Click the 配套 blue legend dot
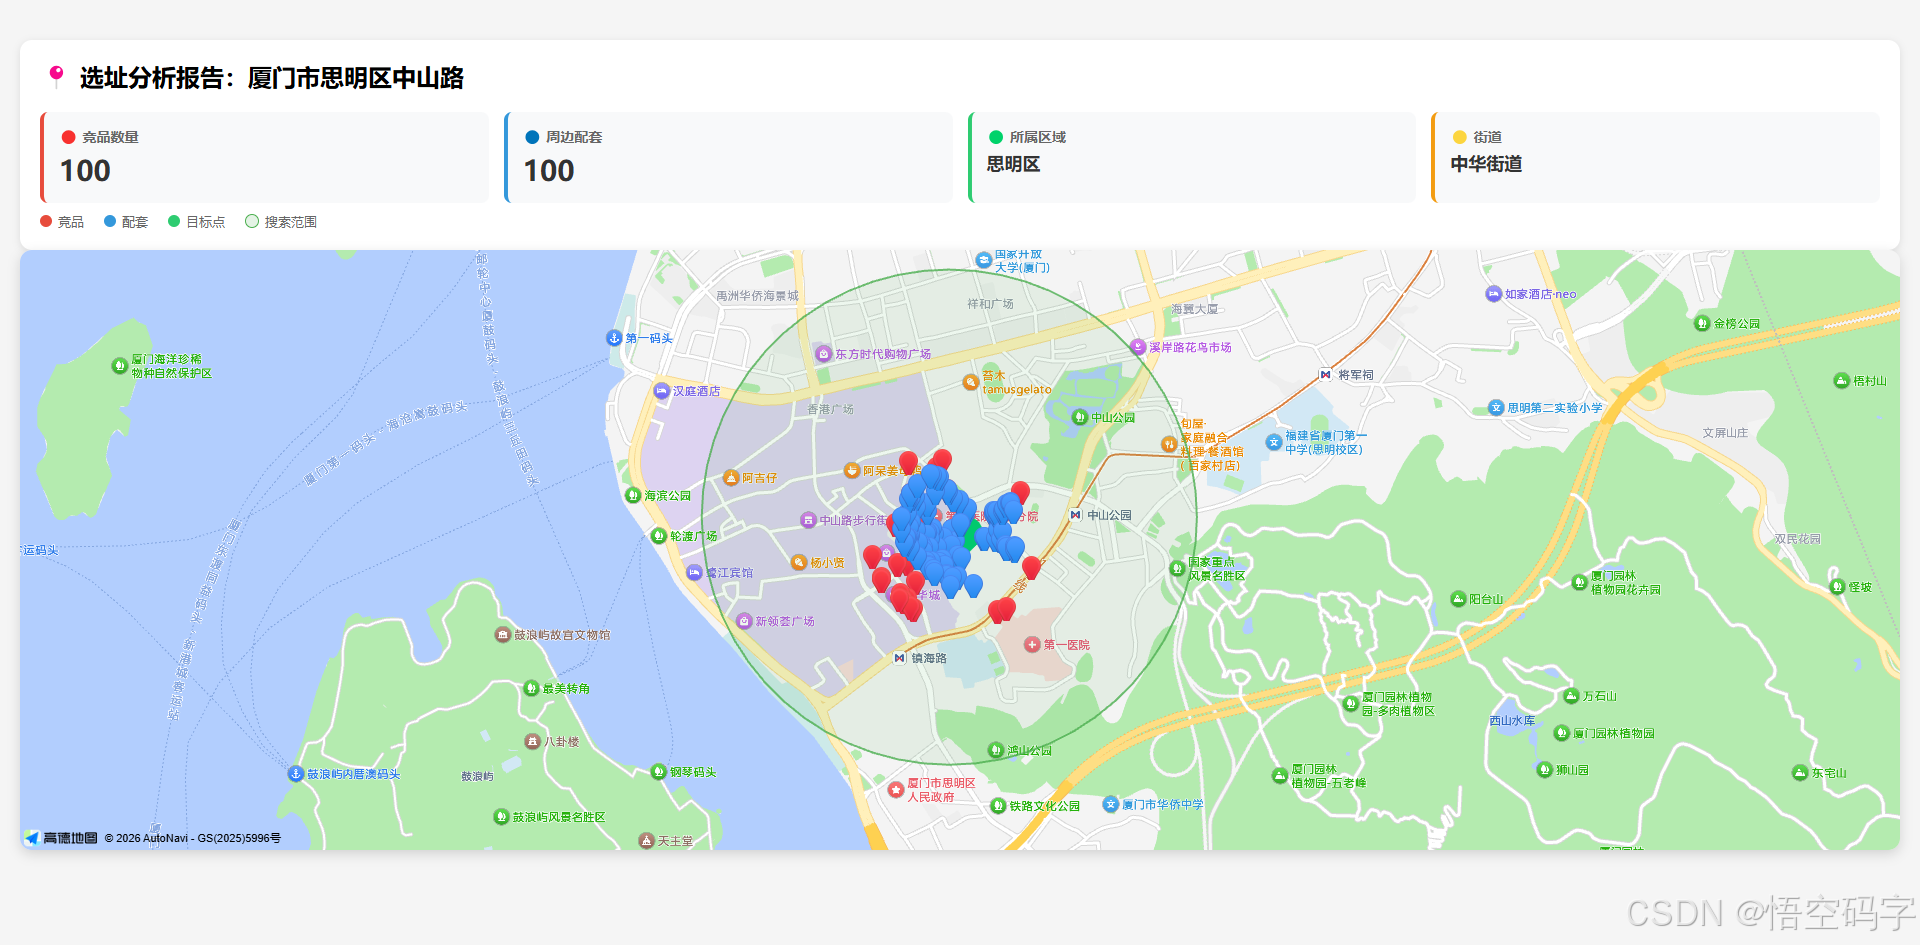This screenshot has width=1920, height=945. (x=110, y=221)
